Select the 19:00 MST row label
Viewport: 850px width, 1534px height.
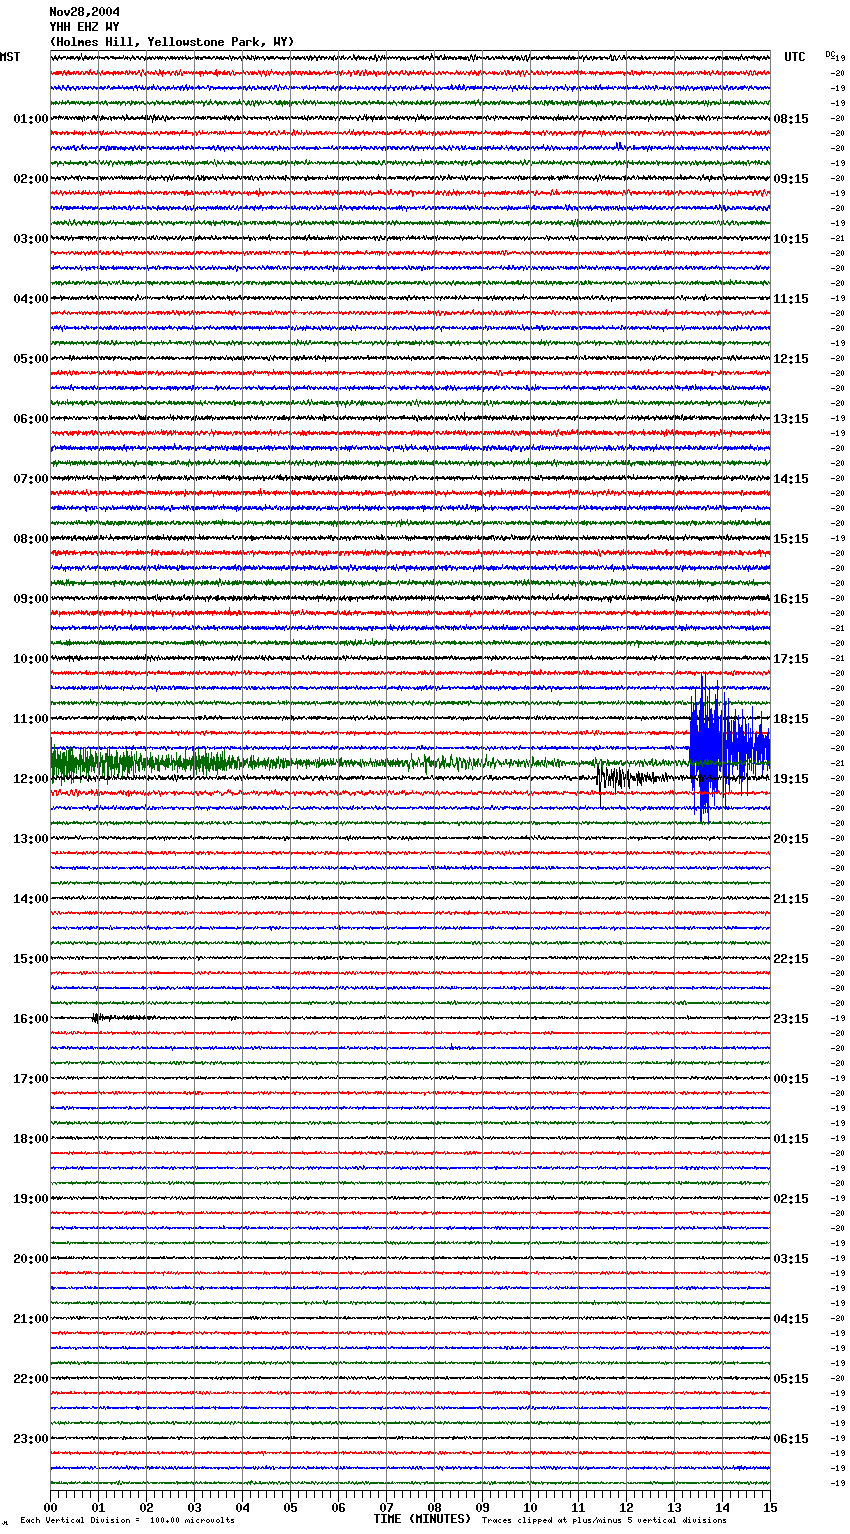tap(30, 1199)
